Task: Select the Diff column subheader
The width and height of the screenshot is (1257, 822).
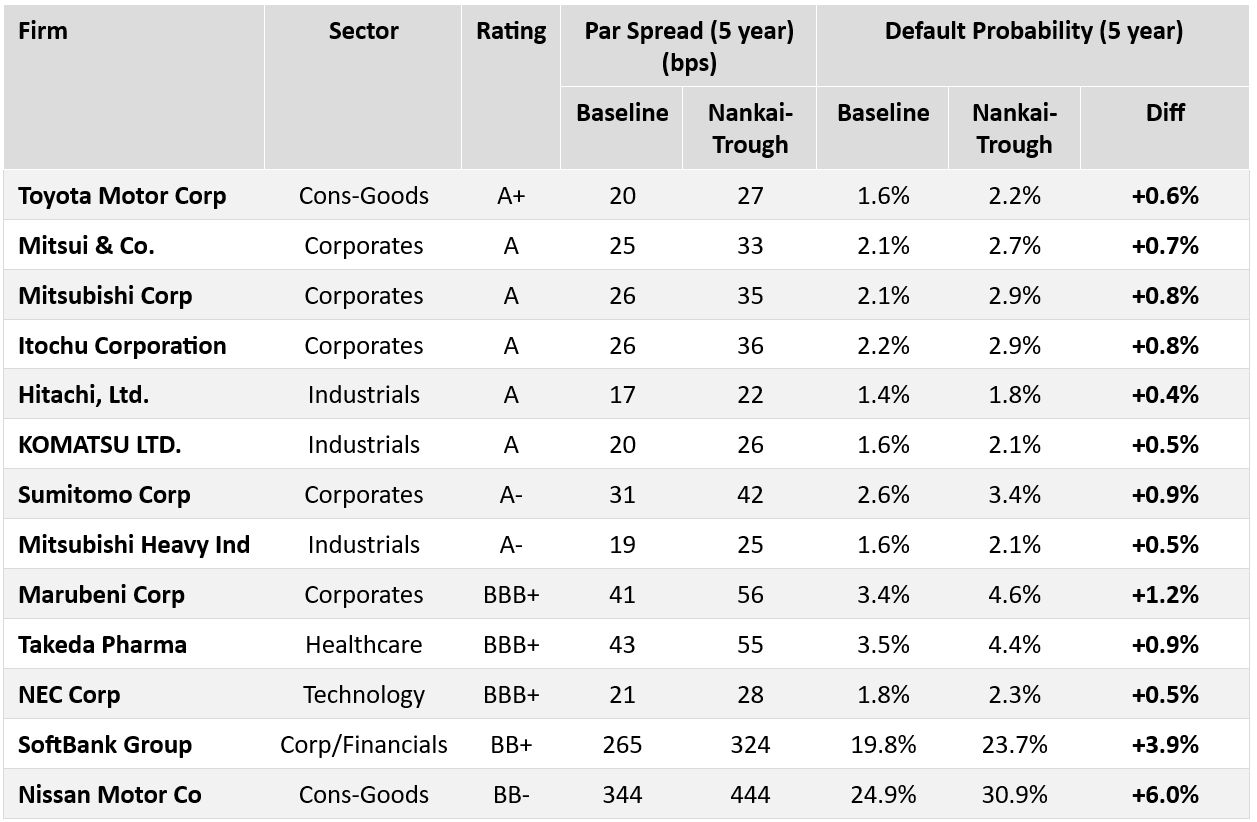Action: pos(1165,112)
